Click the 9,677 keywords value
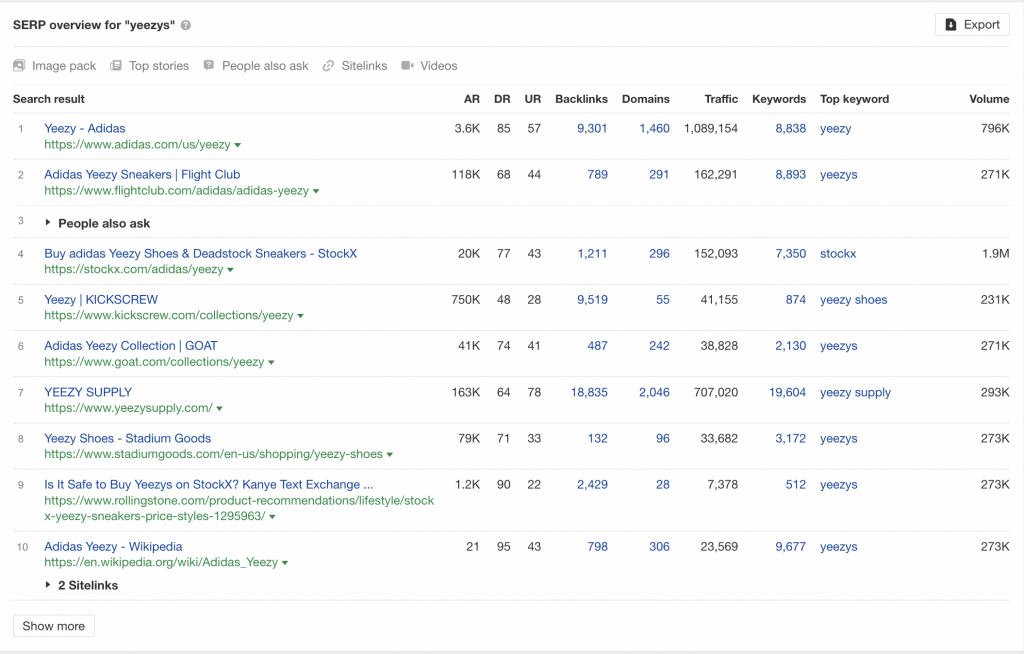This screenshot has height=654, width=1024. point(791,546)
